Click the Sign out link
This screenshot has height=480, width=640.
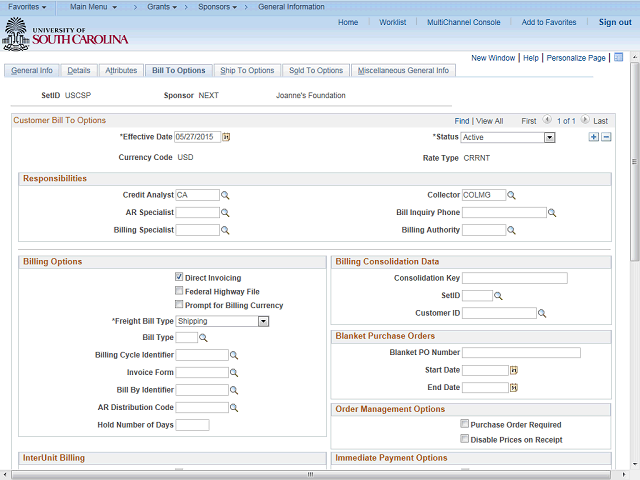(x=615, y=22)
